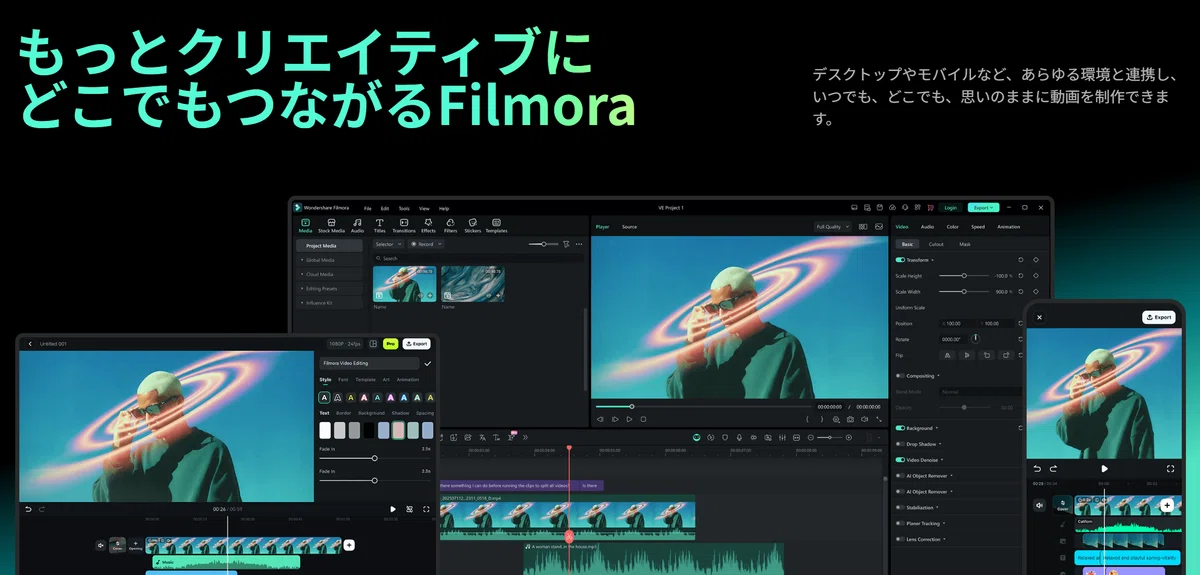Screen dimensions: 1200x575
Task: Pick the white text color swatch on tablet
Action: [325, 430]
